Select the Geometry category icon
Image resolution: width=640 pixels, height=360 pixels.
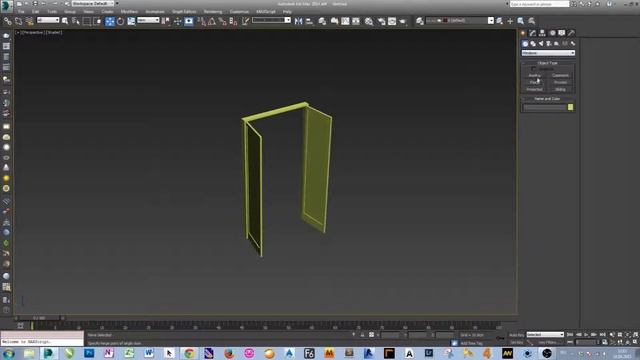pos(525,43)
